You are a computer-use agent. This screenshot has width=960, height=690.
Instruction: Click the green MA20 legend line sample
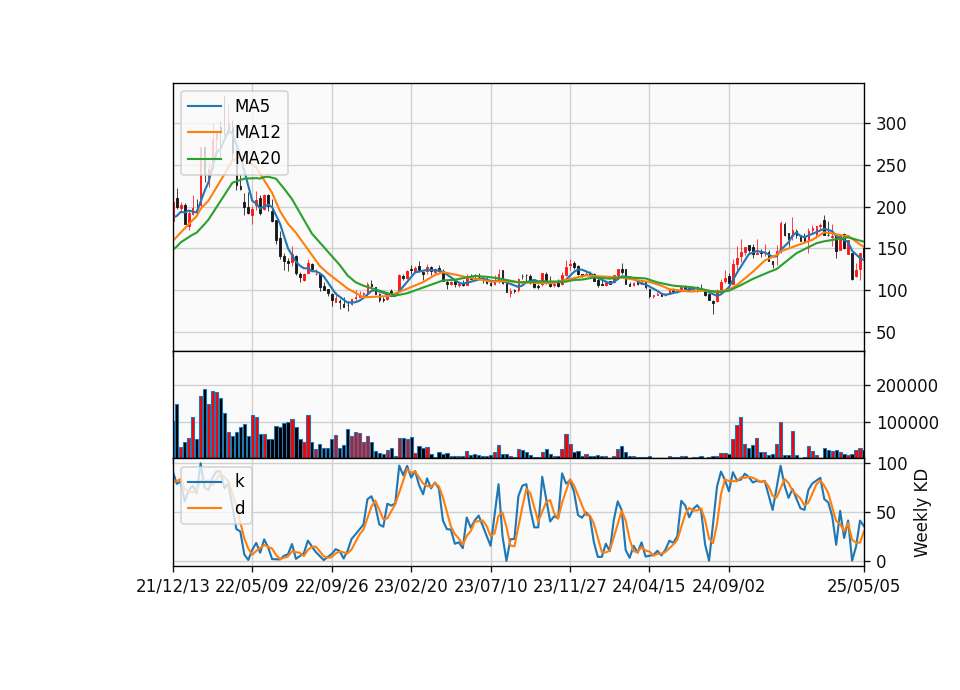[204, 159]
